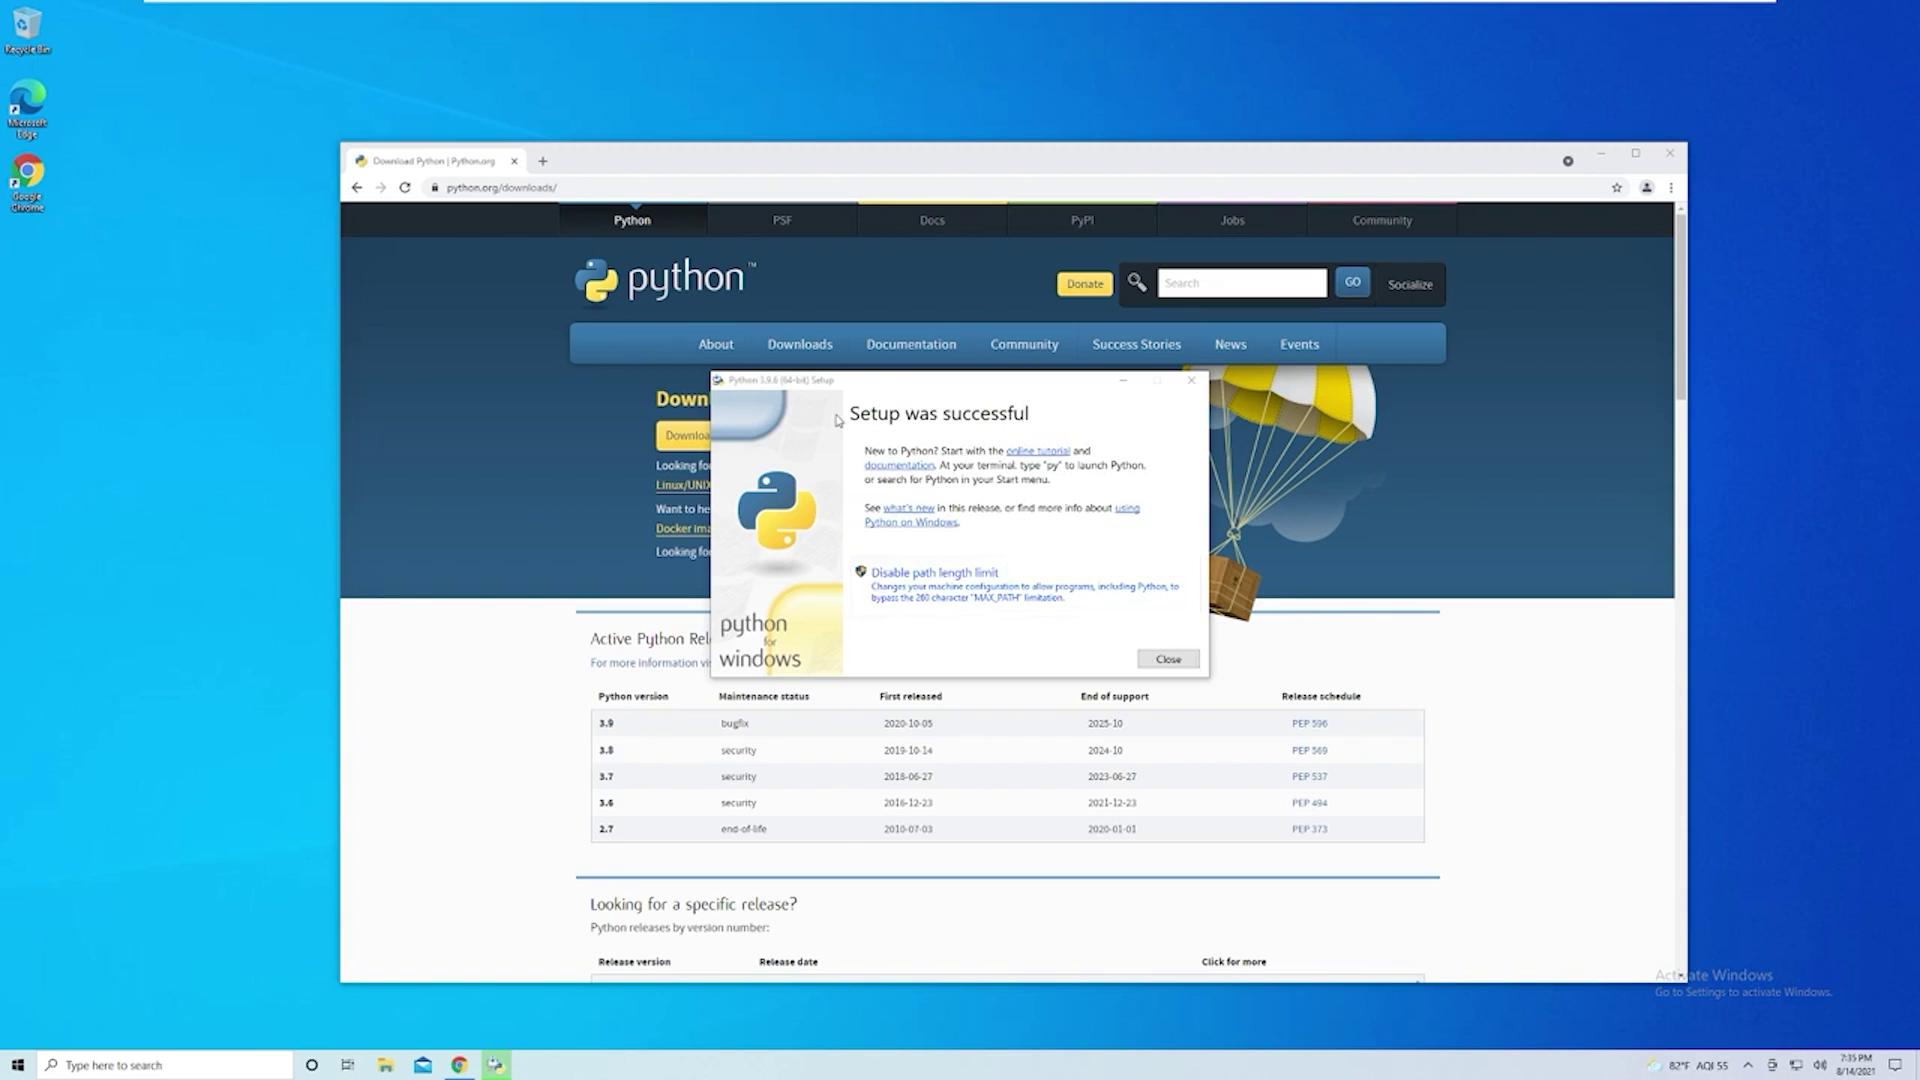Reload the python.org page
Image resolution: width=1920 pixels, height=1080 pixels.
point(405,187)
